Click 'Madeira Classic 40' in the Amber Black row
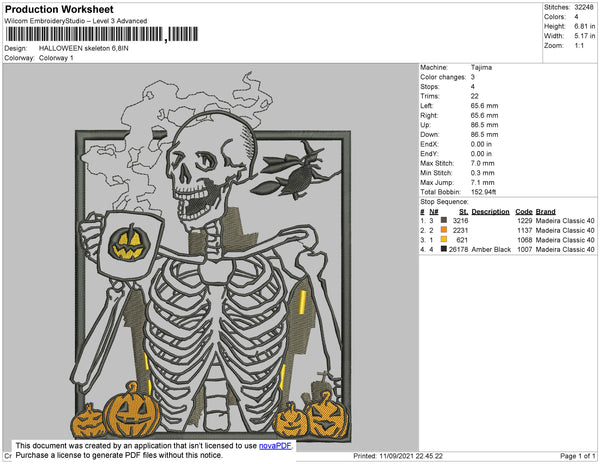This screenshot has width=600, height=464. 565,249
